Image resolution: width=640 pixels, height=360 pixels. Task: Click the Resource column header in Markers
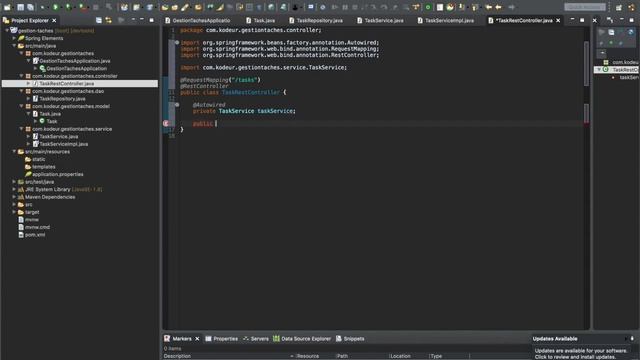308,356
